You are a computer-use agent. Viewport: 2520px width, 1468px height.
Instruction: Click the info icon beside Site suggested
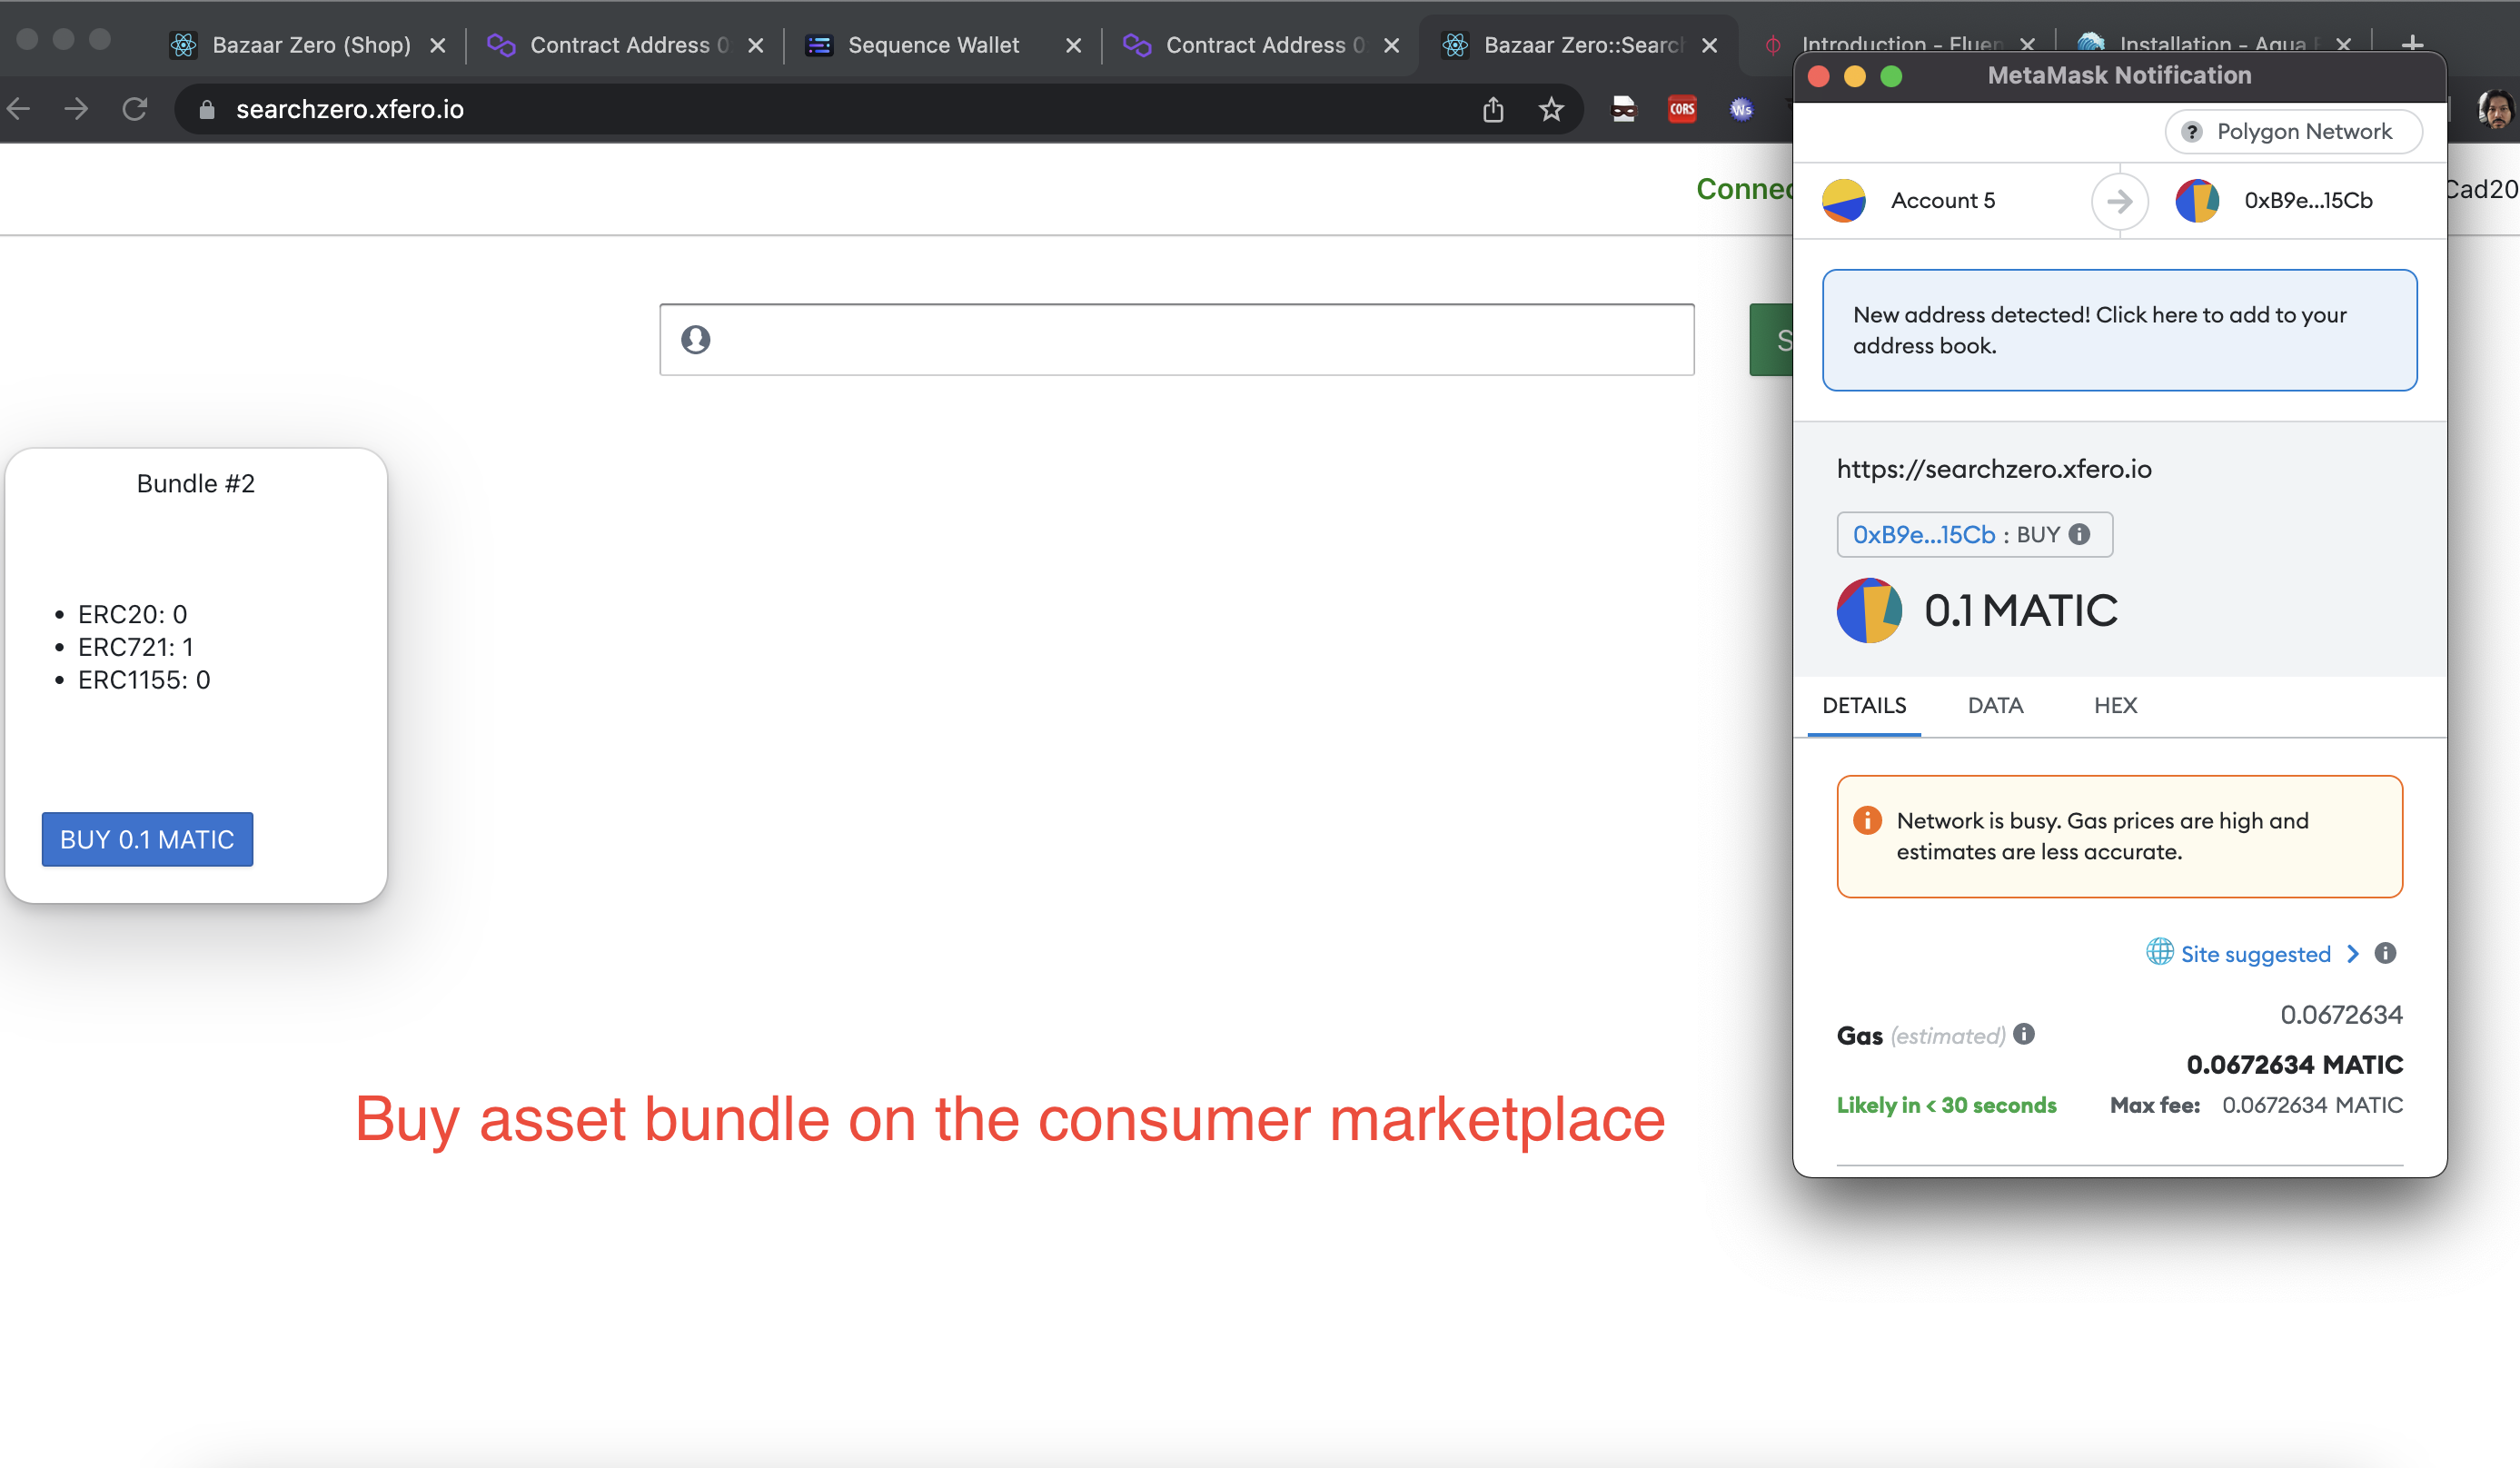coord(2385,953)
